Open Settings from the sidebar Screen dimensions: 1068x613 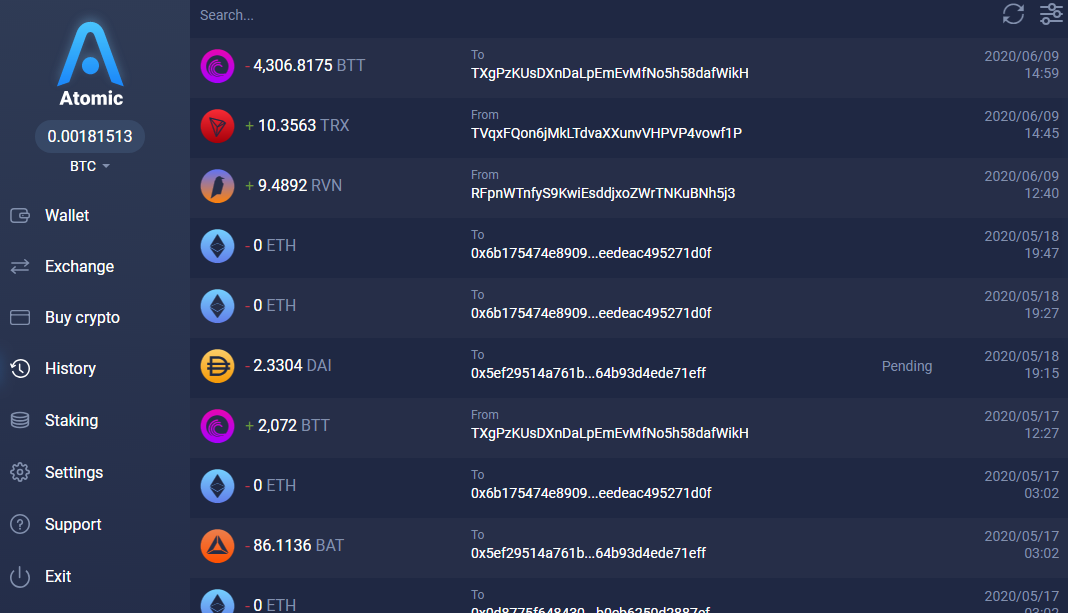pyautogui.click(x=74, y=472)
